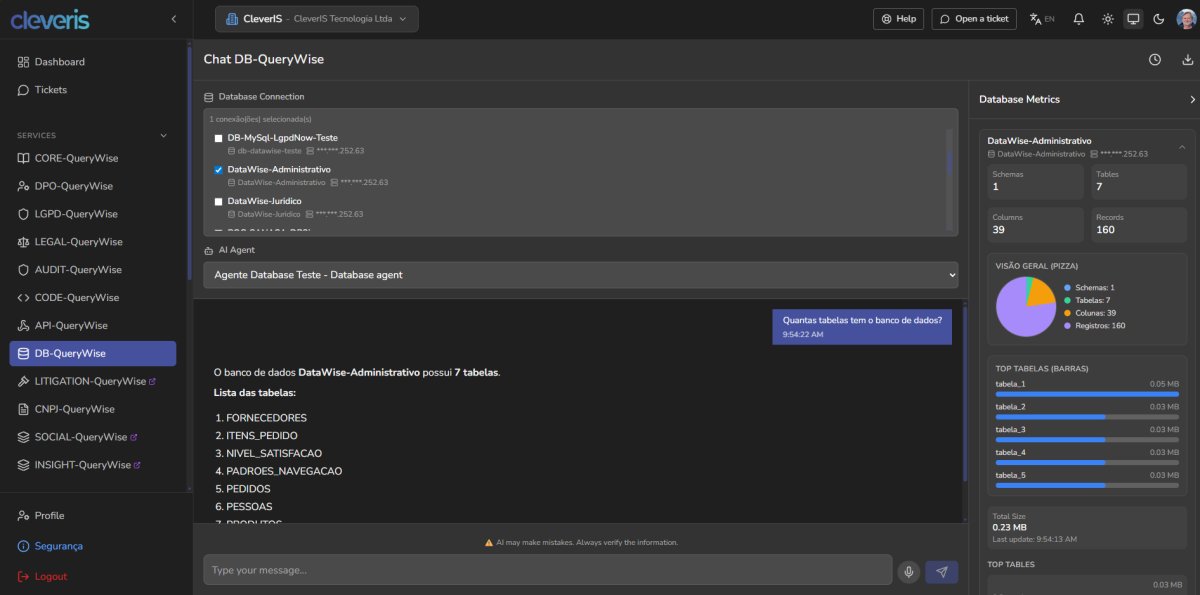Open the AI Agent dropdown

click(x=580, y=274)
